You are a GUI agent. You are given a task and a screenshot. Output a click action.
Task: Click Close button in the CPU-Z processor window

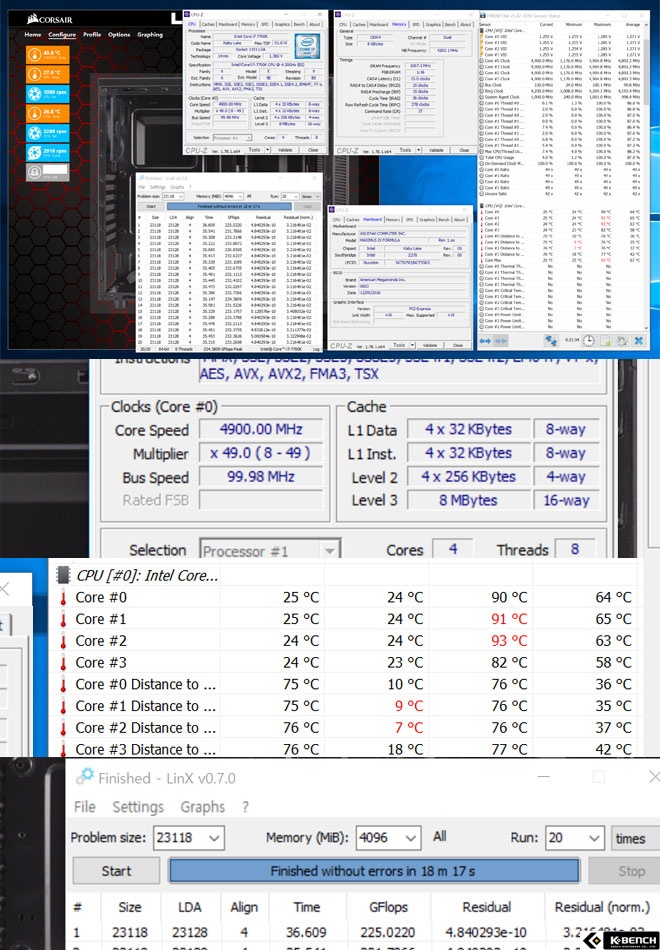click(x=313, y=150)
